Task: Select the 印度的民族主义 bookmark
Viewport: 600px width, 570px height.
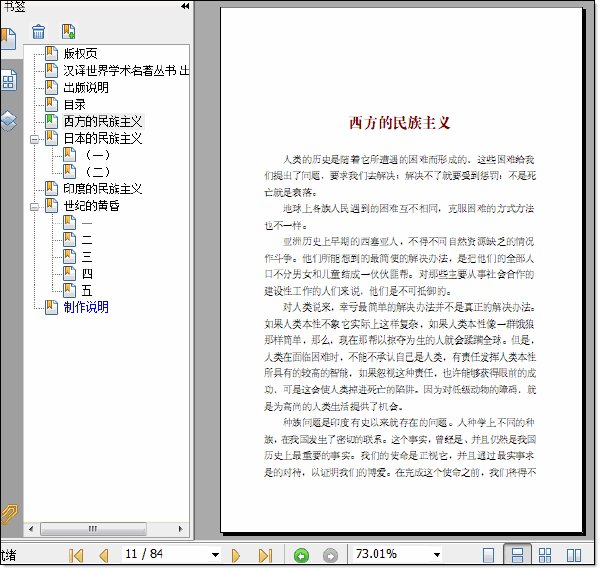Action: (103, 189)
